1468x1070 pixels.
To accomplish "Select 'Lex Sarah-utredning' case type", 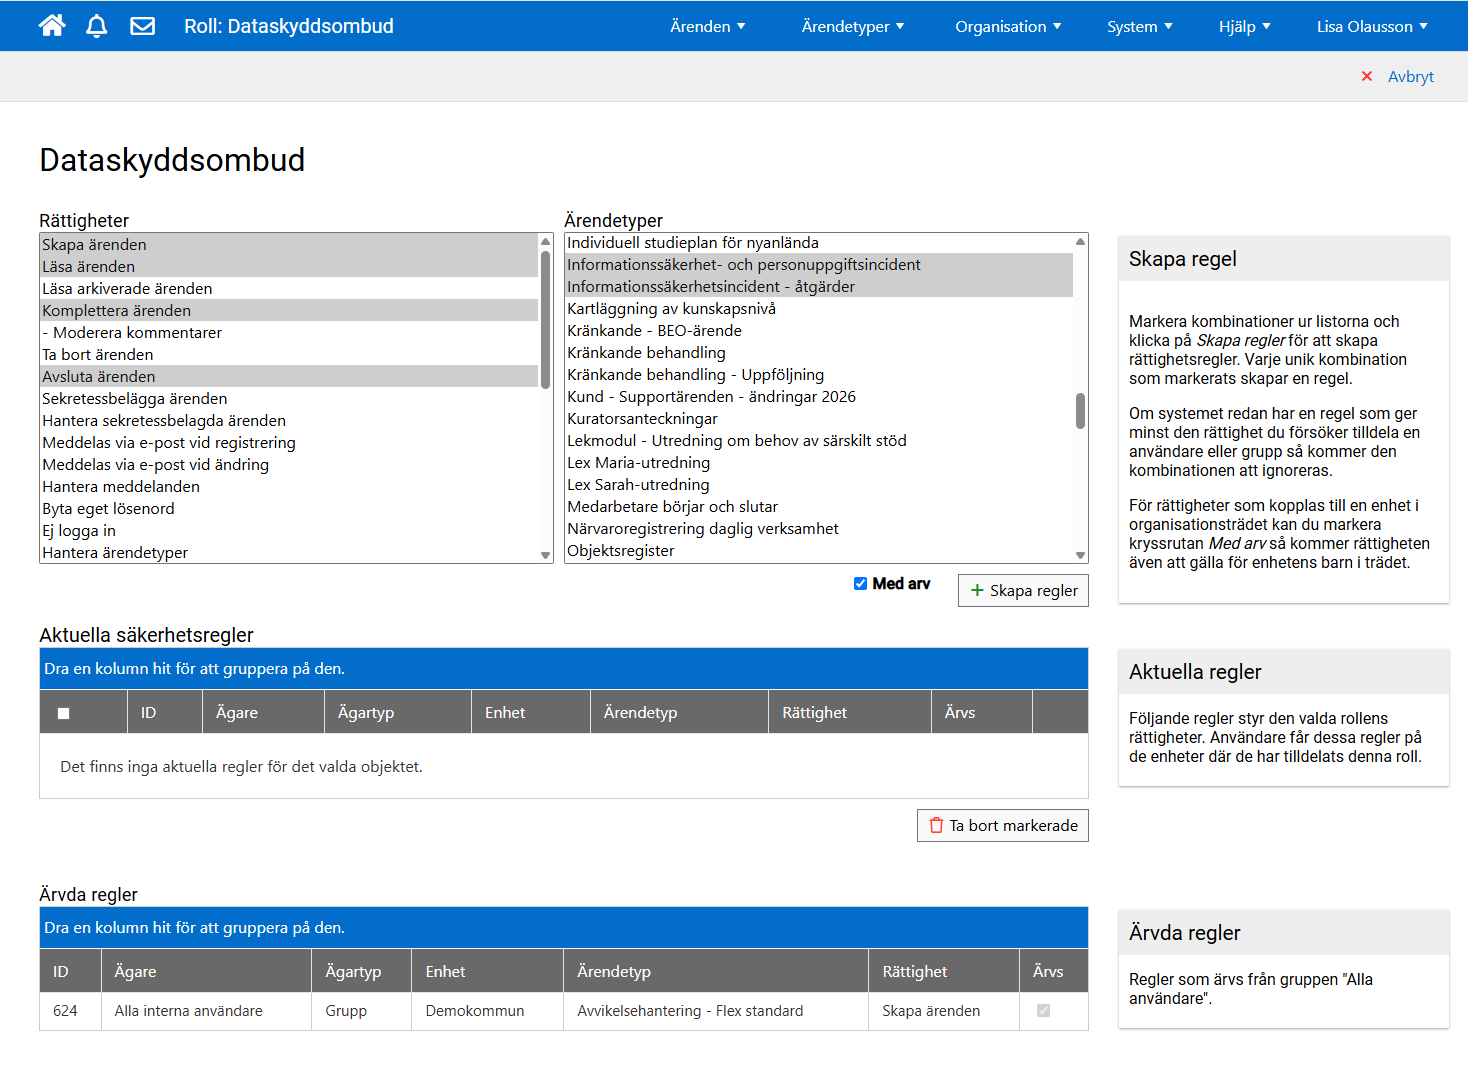I will (x=819, y=484).
